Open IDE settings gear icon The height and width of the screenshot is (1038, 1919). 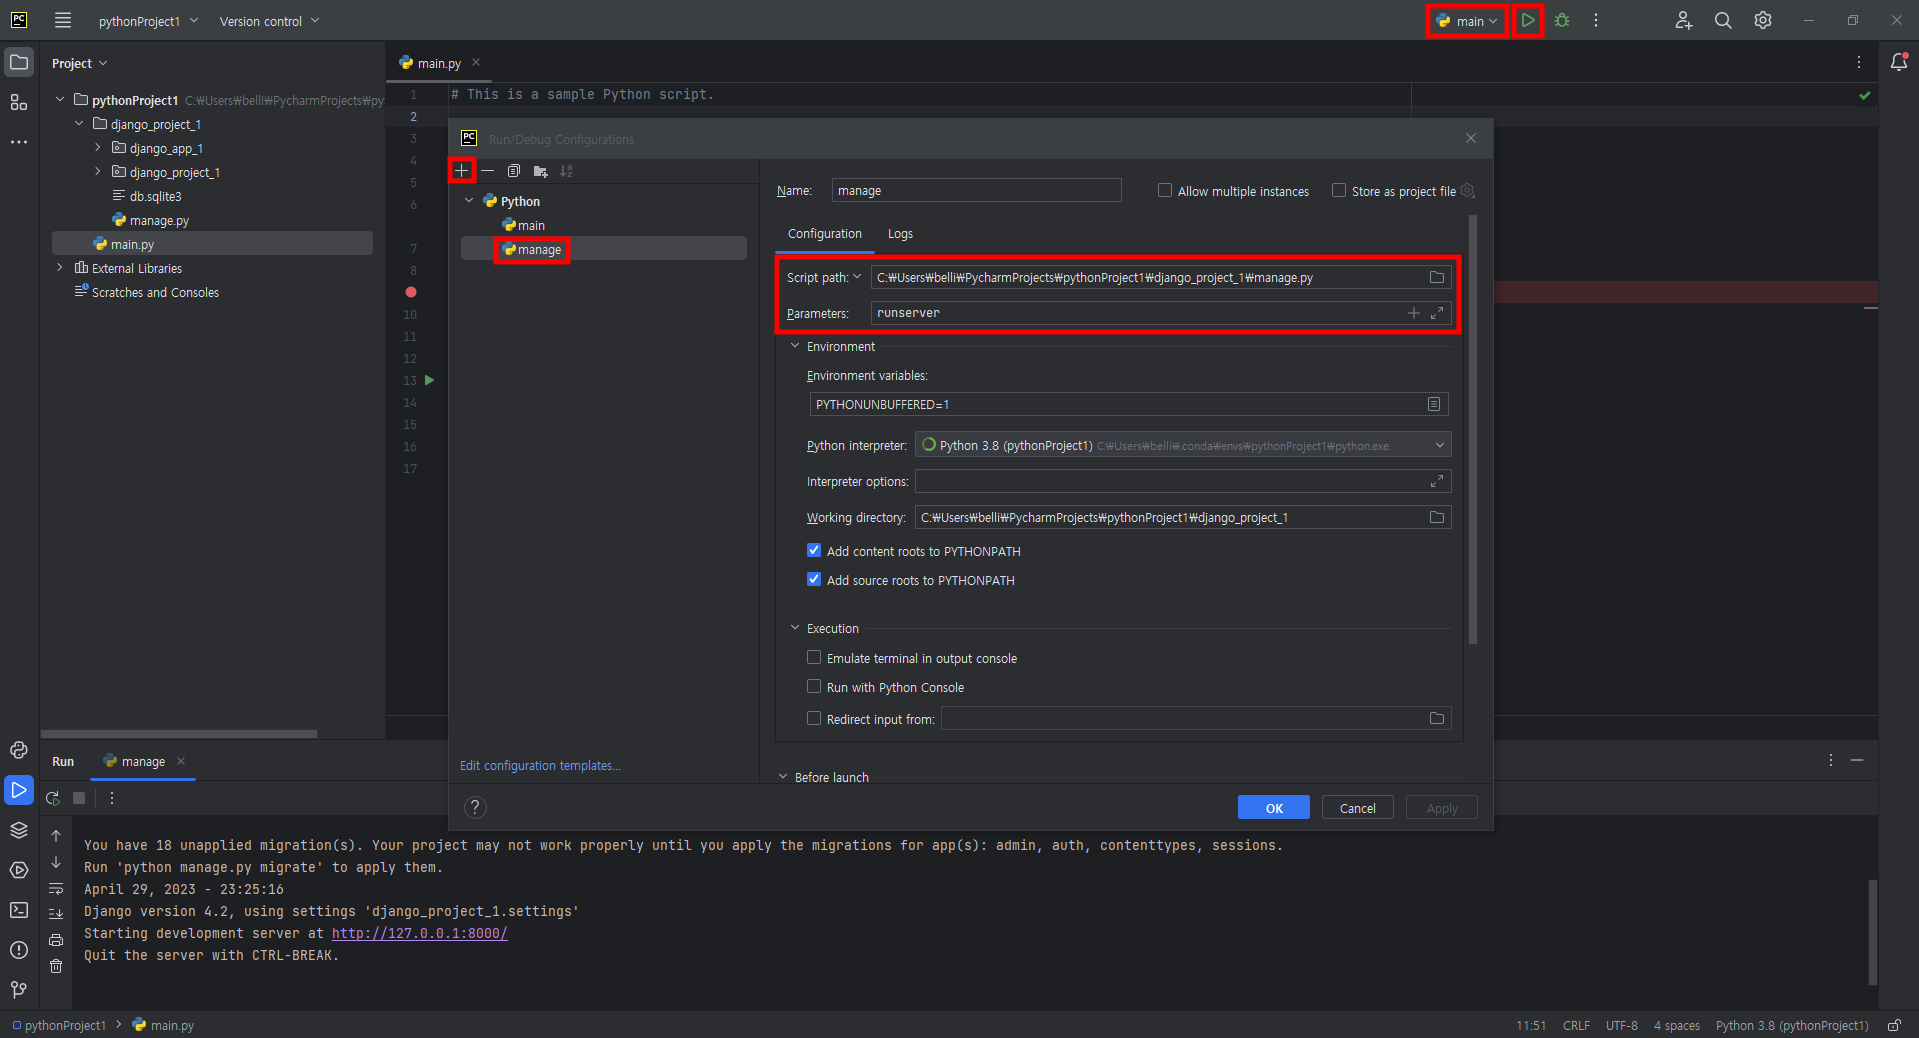(1763, 20)
